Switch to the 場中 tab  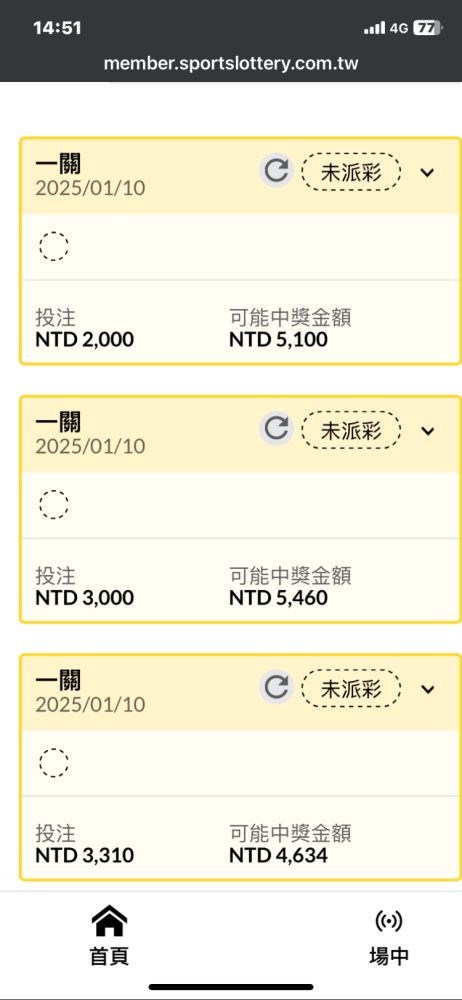pyautogui.click(x=389, y=935)
